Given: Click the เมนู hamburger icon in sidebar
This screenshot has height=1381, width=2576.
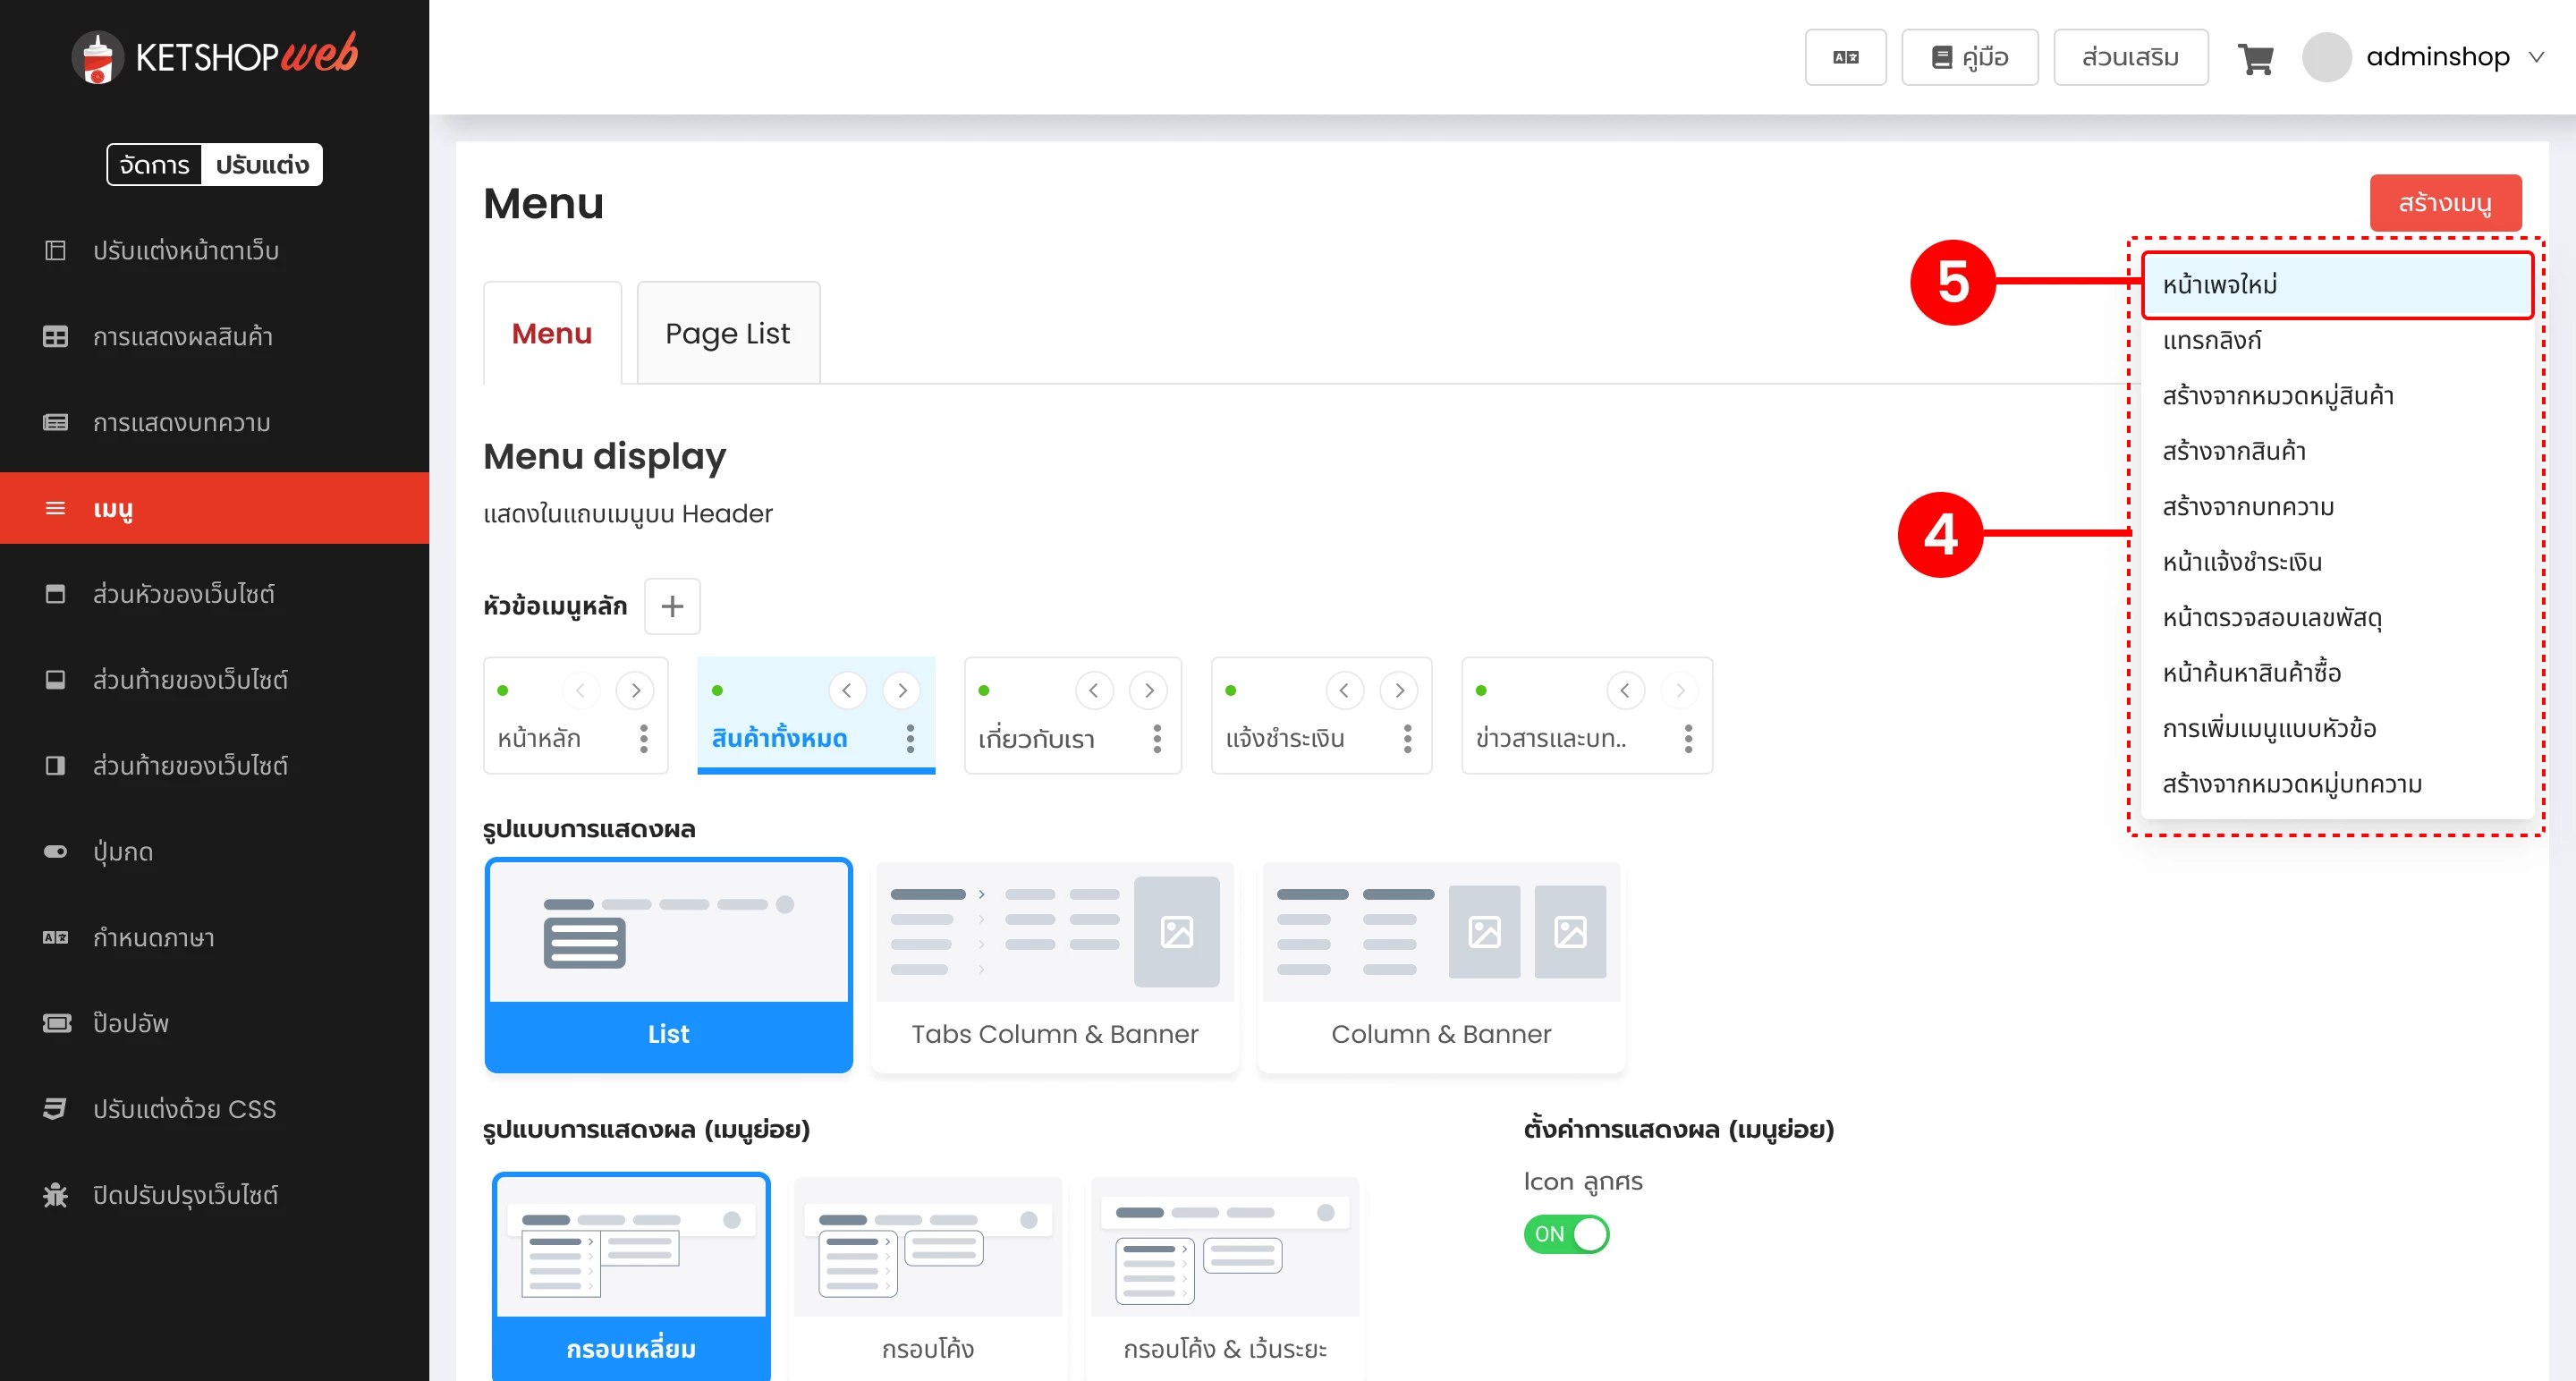Looking at the screenshot, I should coord(55,508).
